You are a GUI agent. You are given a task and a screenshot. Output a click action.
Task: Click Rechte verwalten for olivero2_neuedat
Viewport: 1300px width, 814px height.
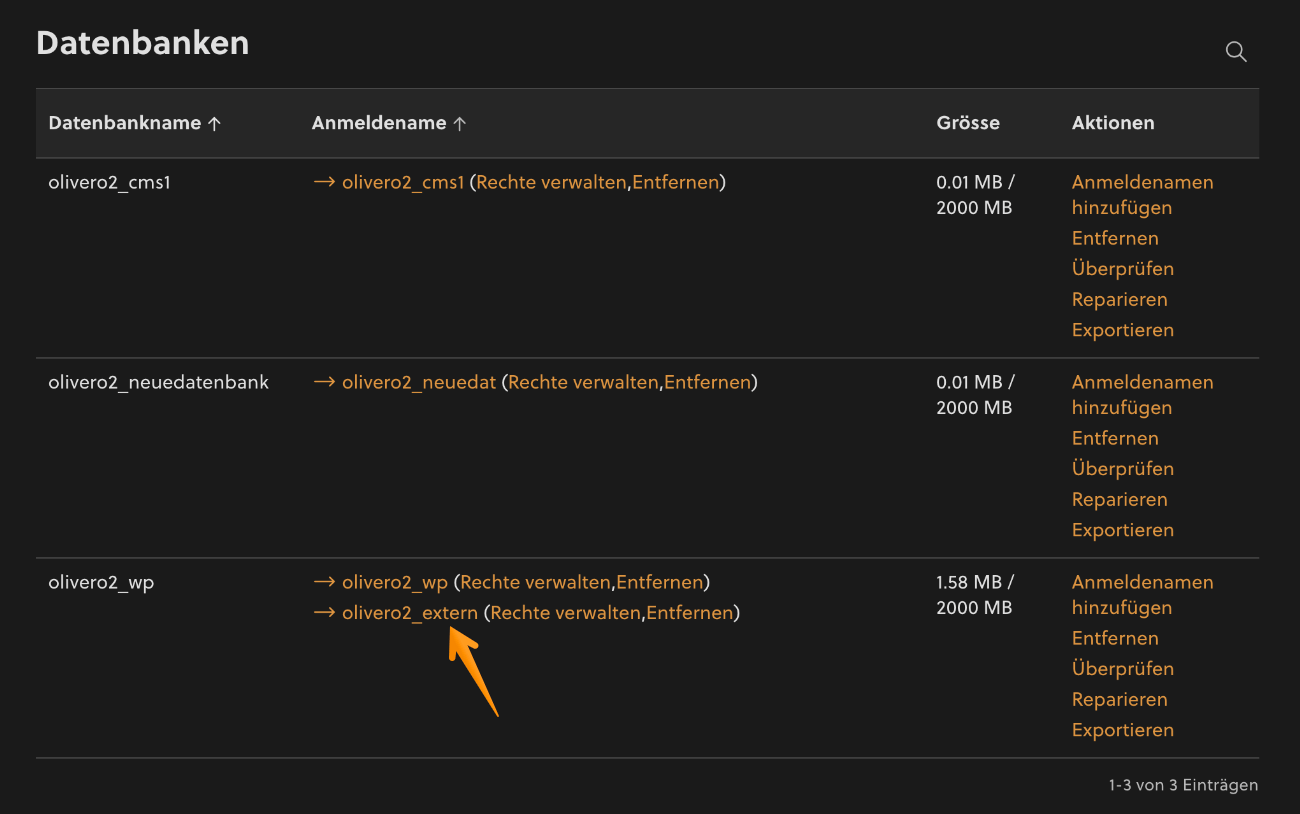coord(583,382)
